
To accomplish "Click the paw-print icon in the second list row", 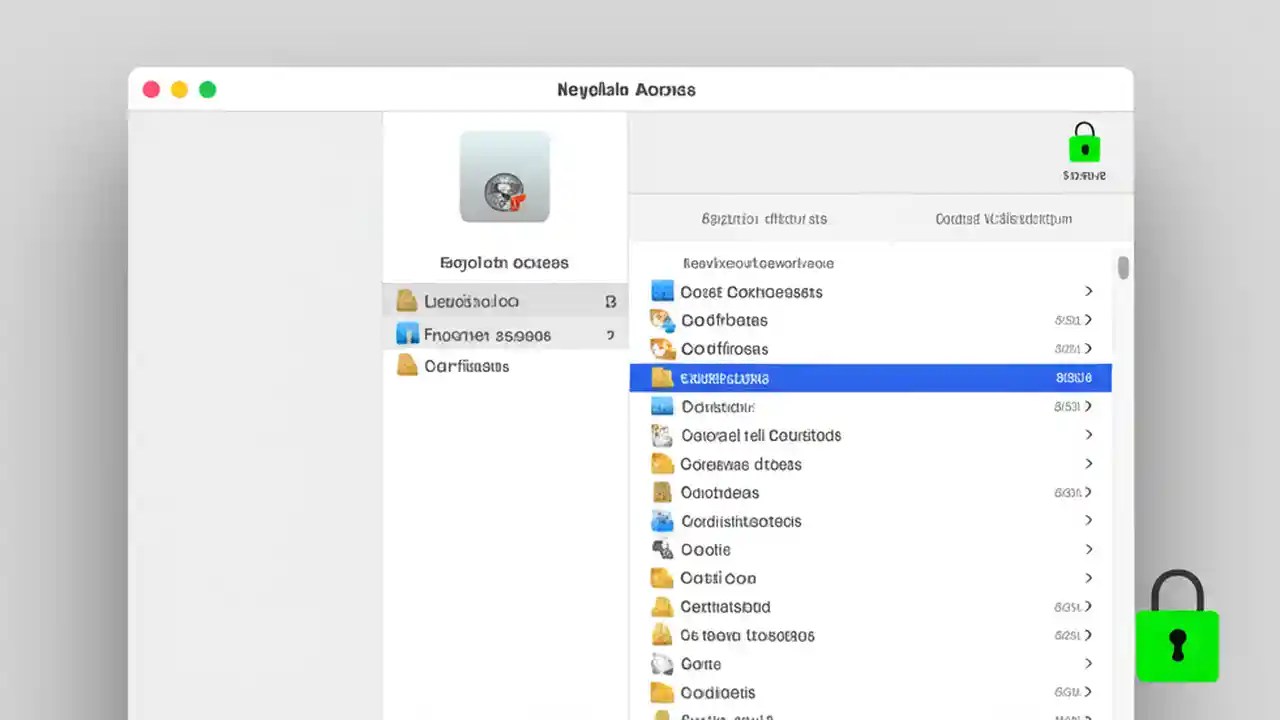I will (662, 320).
